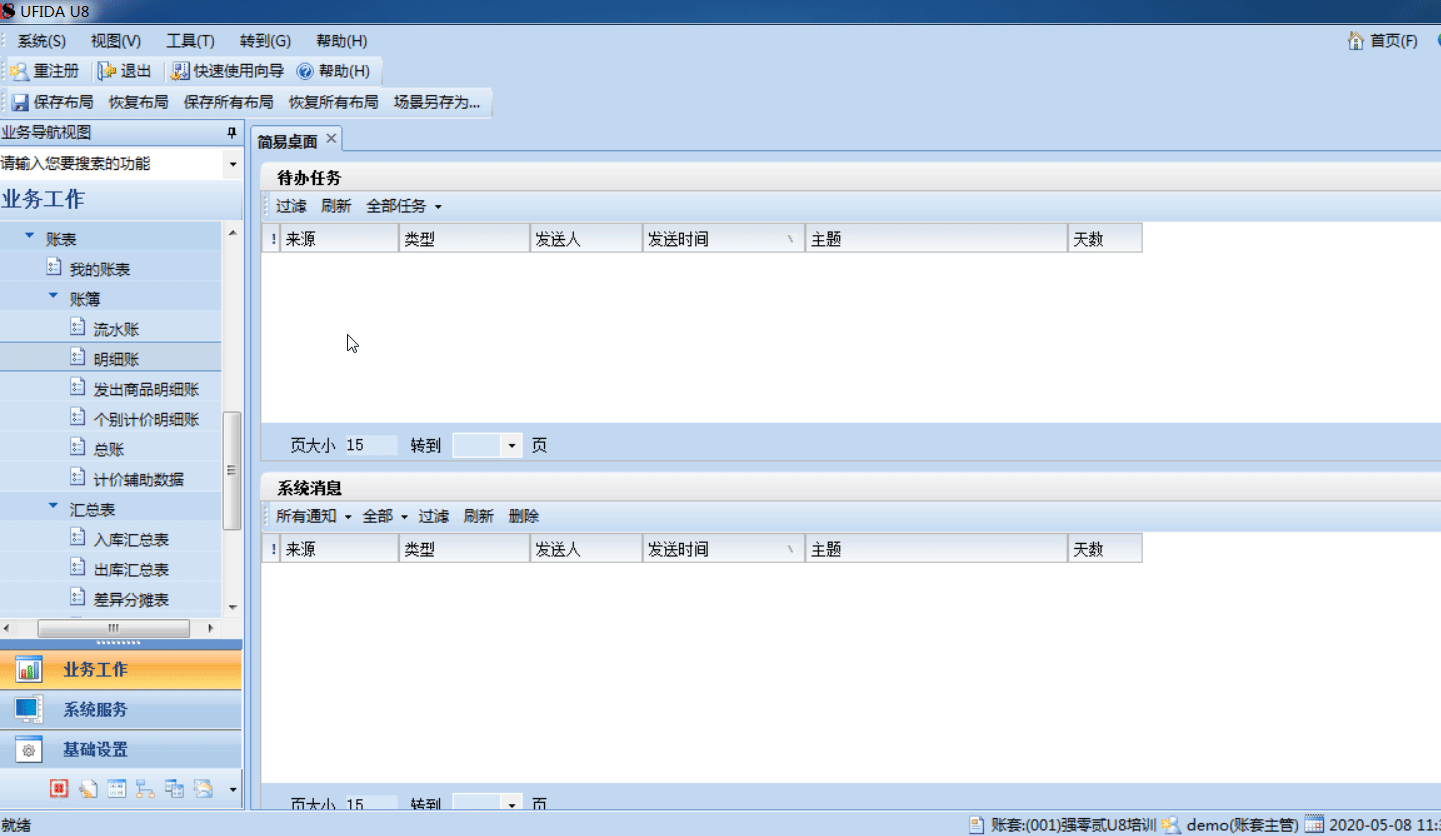Click 刷新 in the 系统消息 toolbar
This screenshot has height=836, width=1441.
point(478,516)
